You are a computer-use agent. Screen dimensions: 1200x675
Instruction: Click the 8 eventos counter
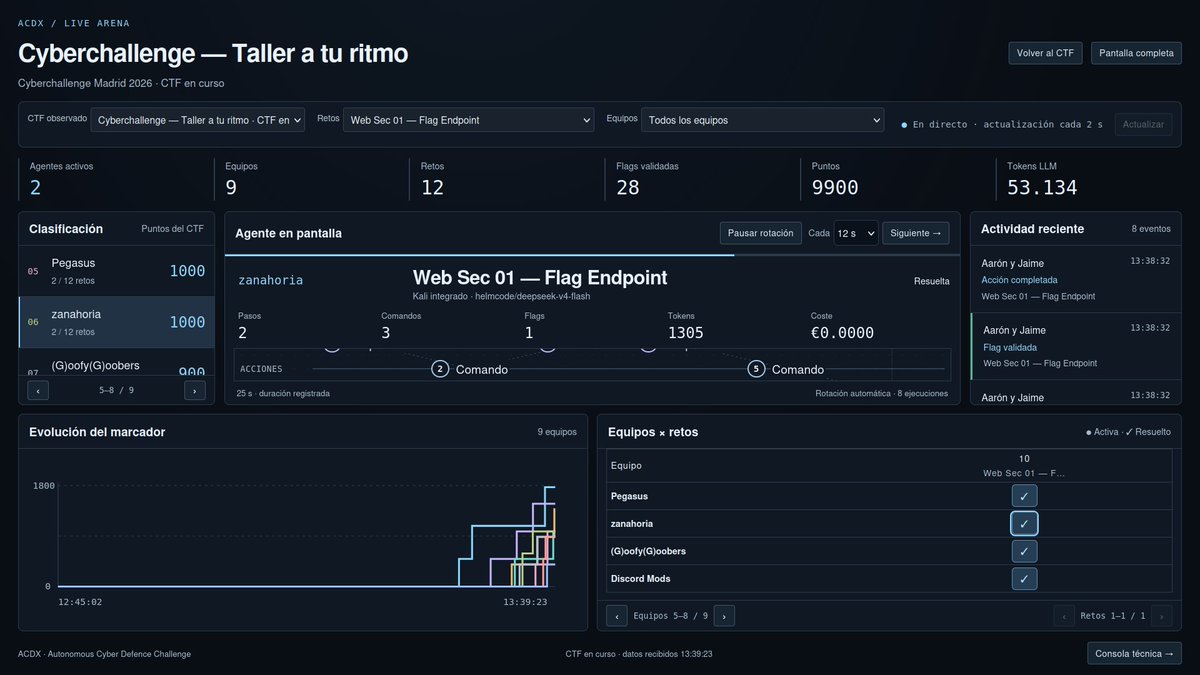(1151, 229)
